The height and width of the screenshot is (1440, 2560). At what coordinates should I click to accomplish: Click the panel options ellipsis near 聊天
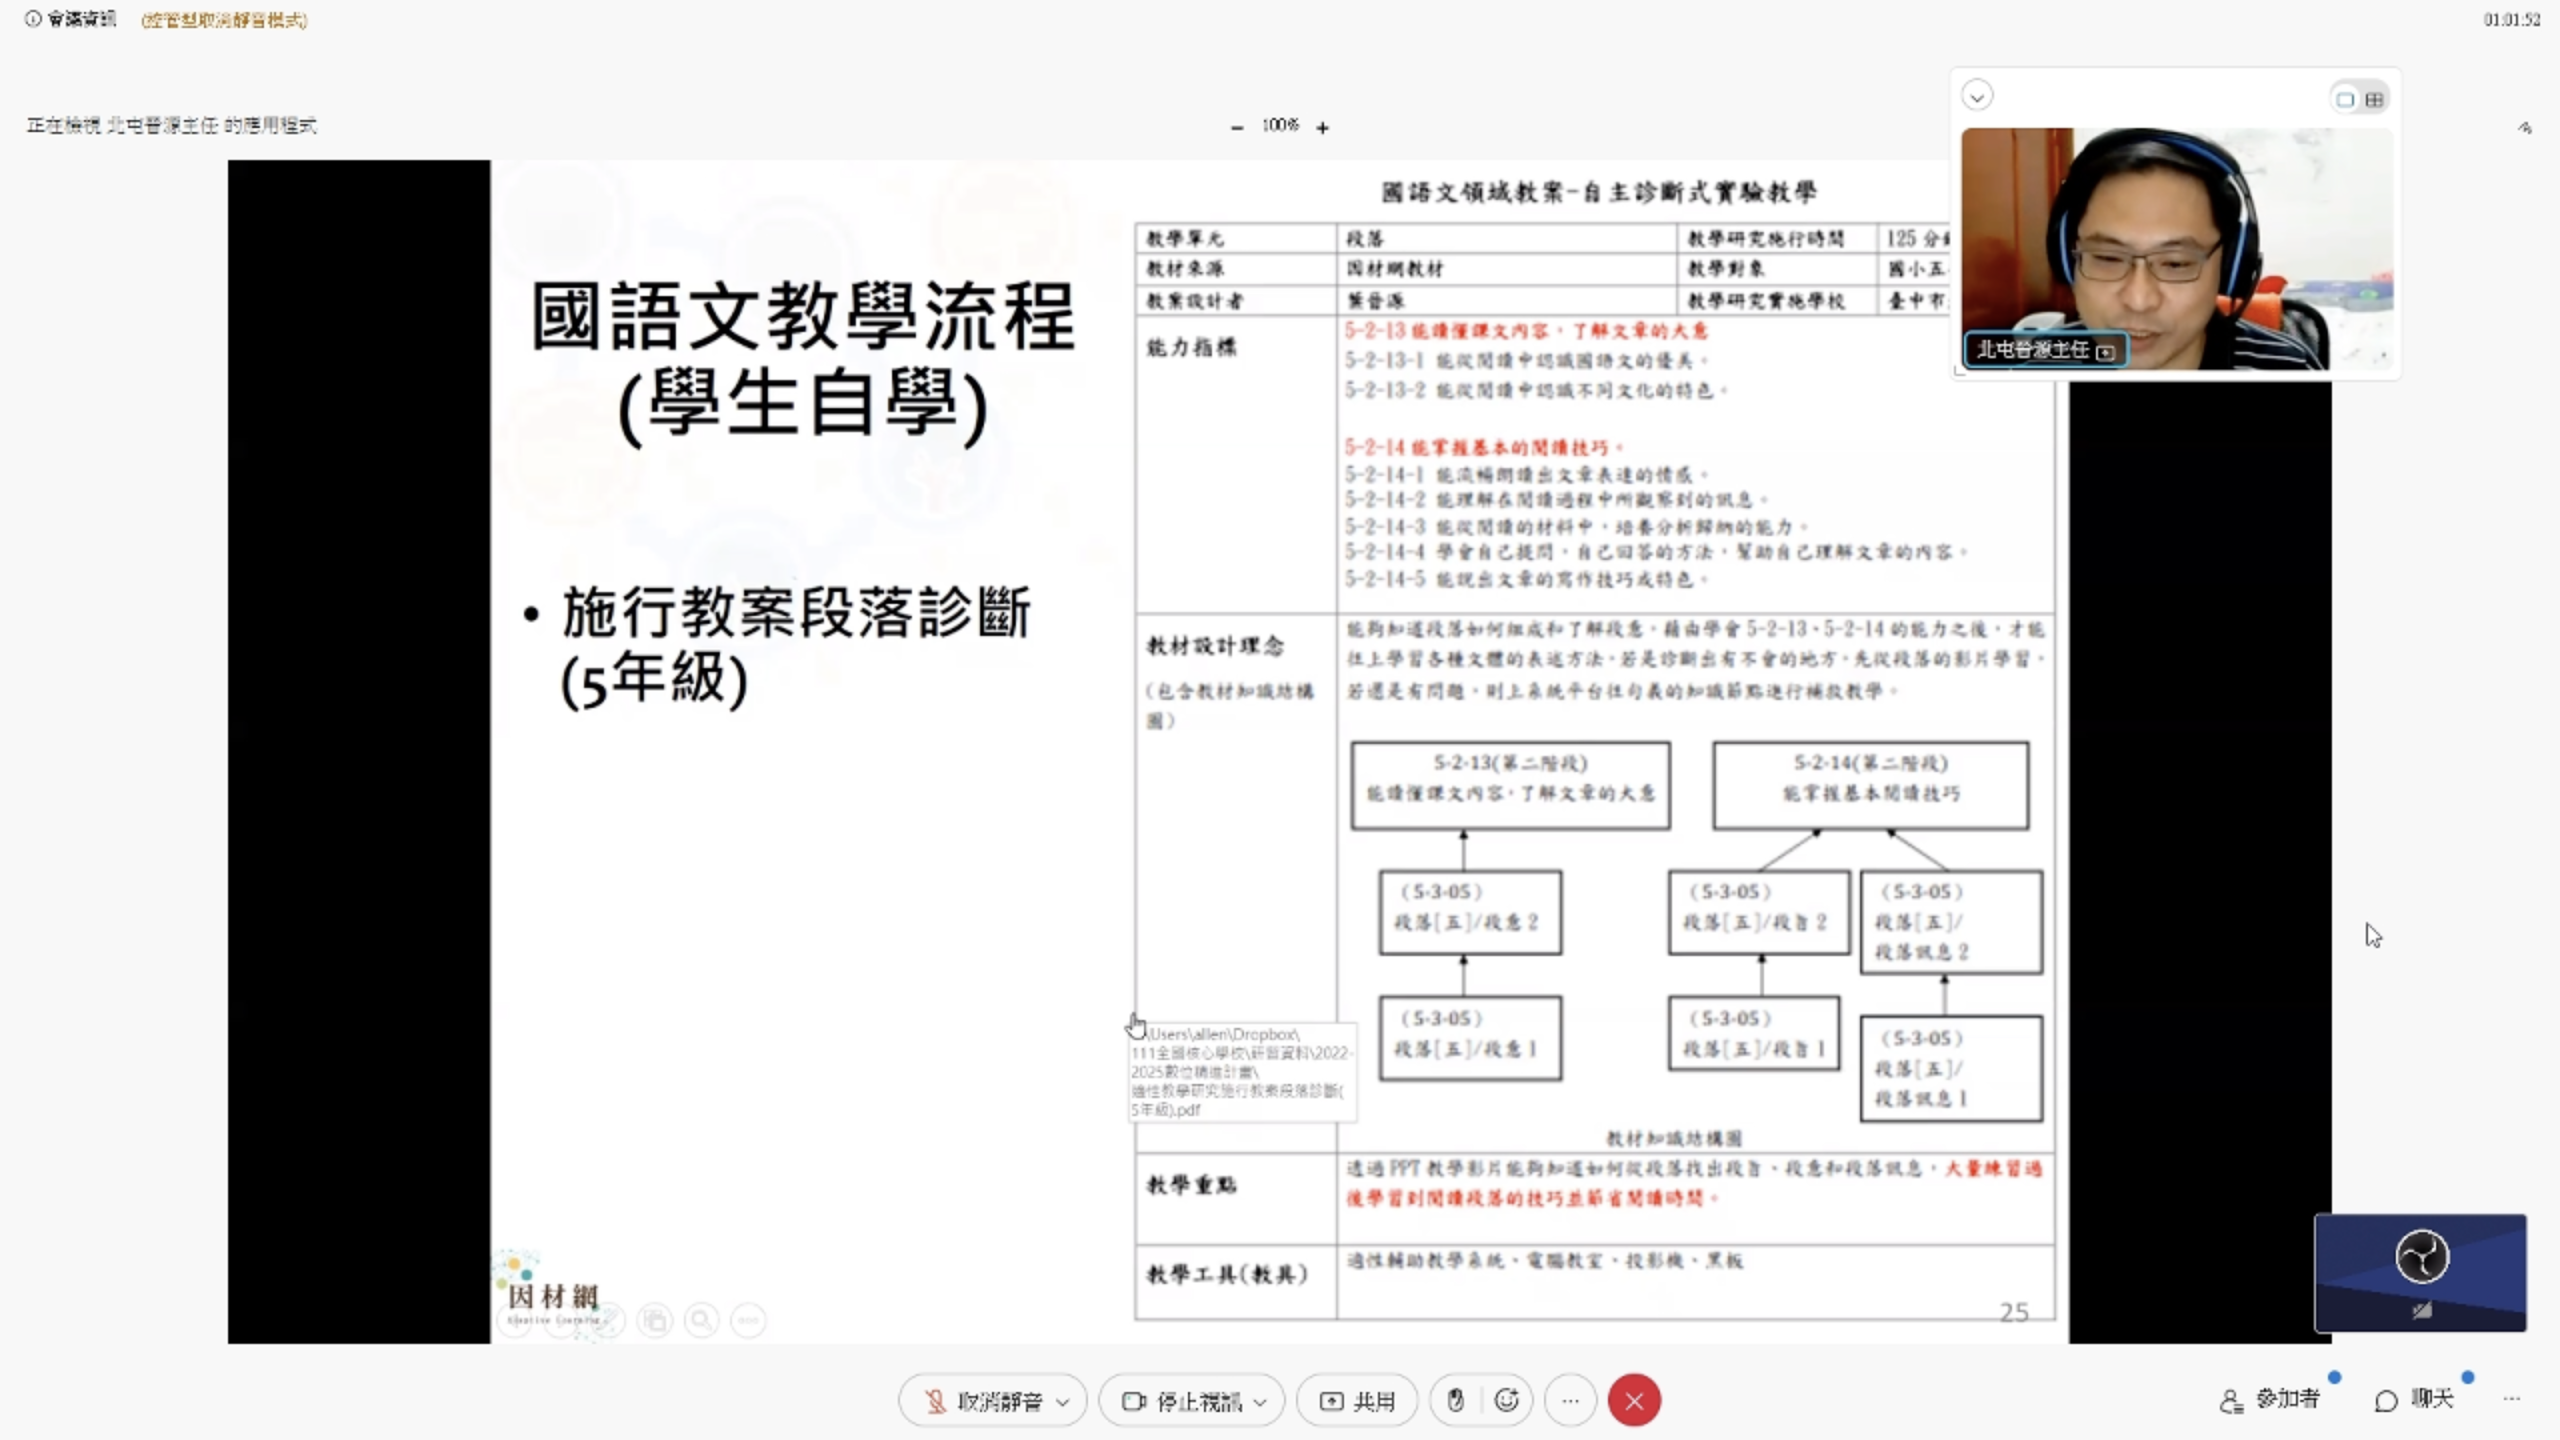tap(2512, 1400)
